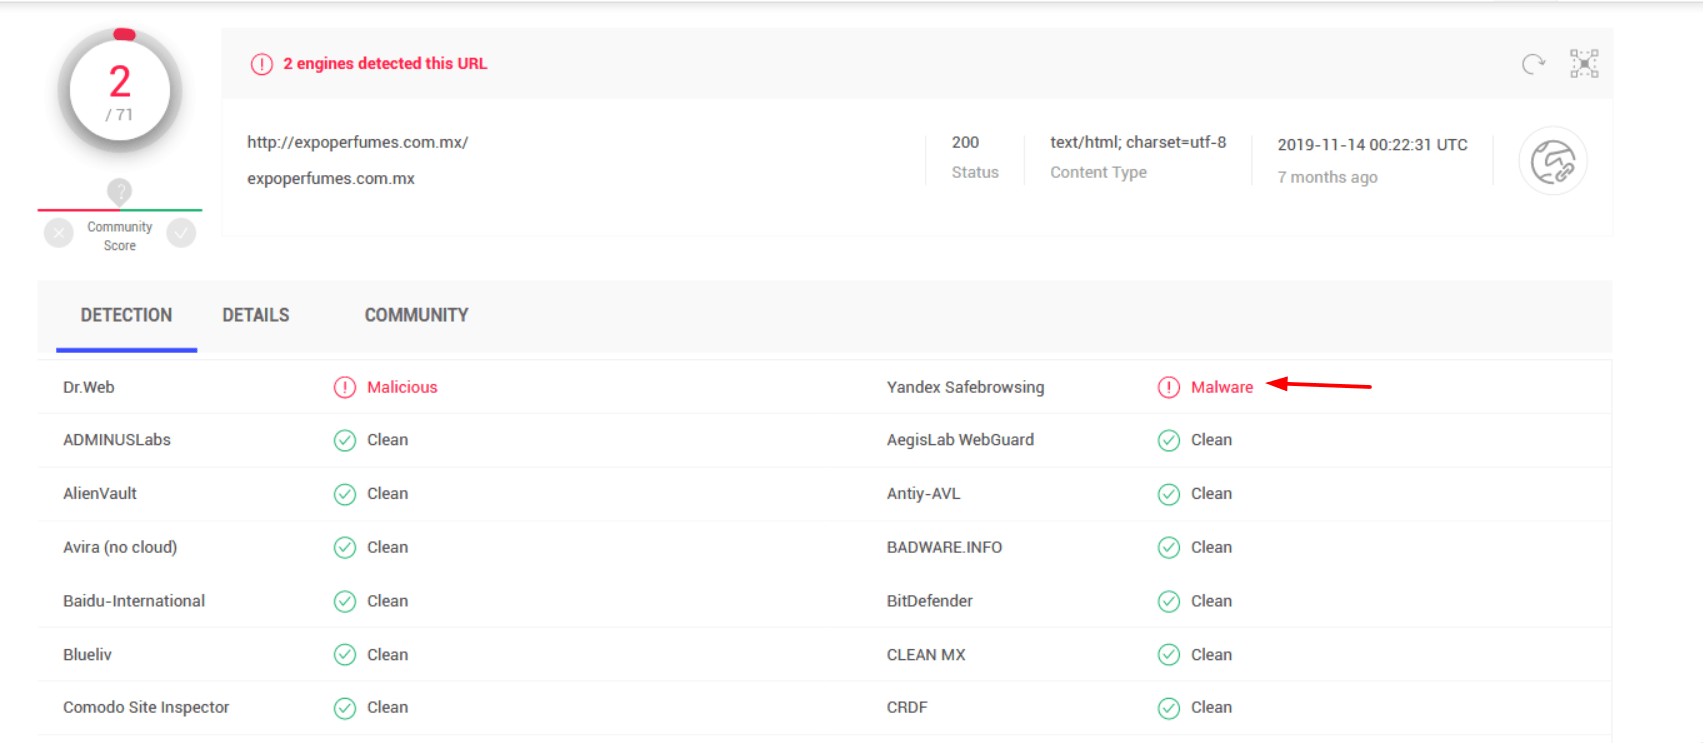Click the '7 months ago' text
The width and height of the screenshot is (1703, 743).
pyautogui.click(x=1327, y=177)
